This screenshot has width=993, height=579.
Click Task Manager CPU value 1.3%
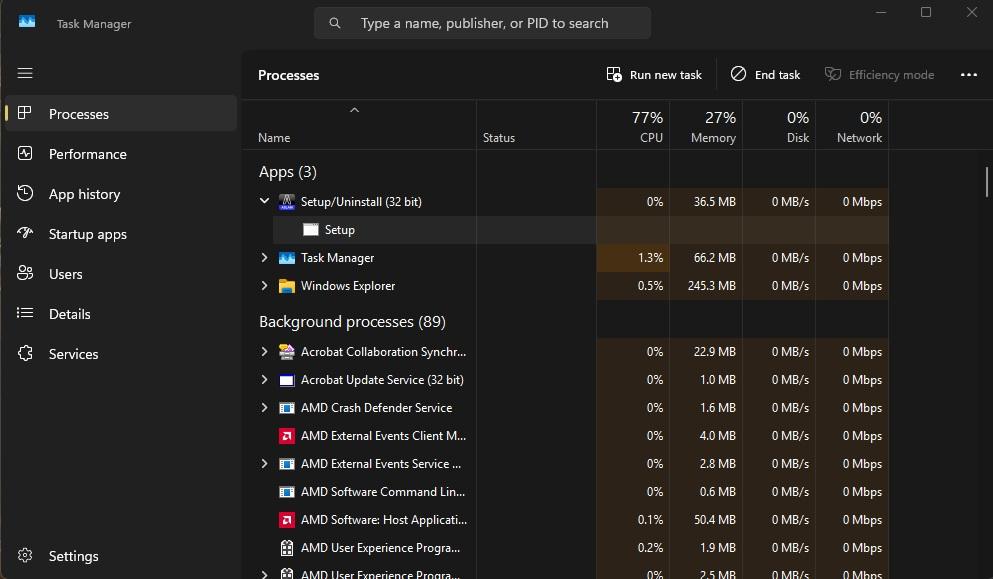coord(650,258)
